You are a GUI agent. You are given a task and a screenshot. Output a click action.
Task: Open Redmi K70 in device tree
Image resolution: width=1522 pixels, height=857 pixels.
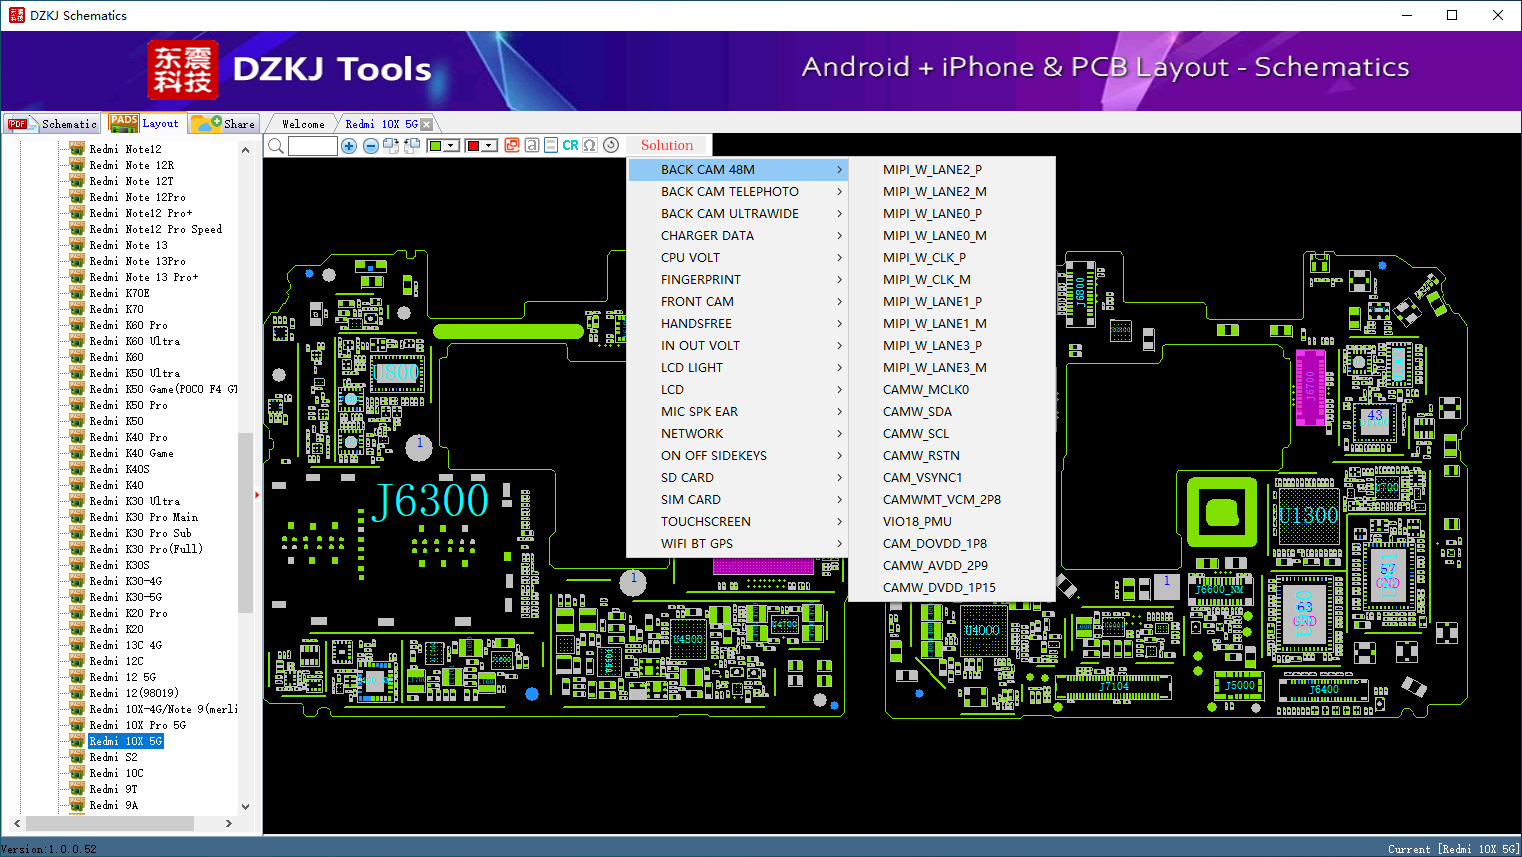116,309
